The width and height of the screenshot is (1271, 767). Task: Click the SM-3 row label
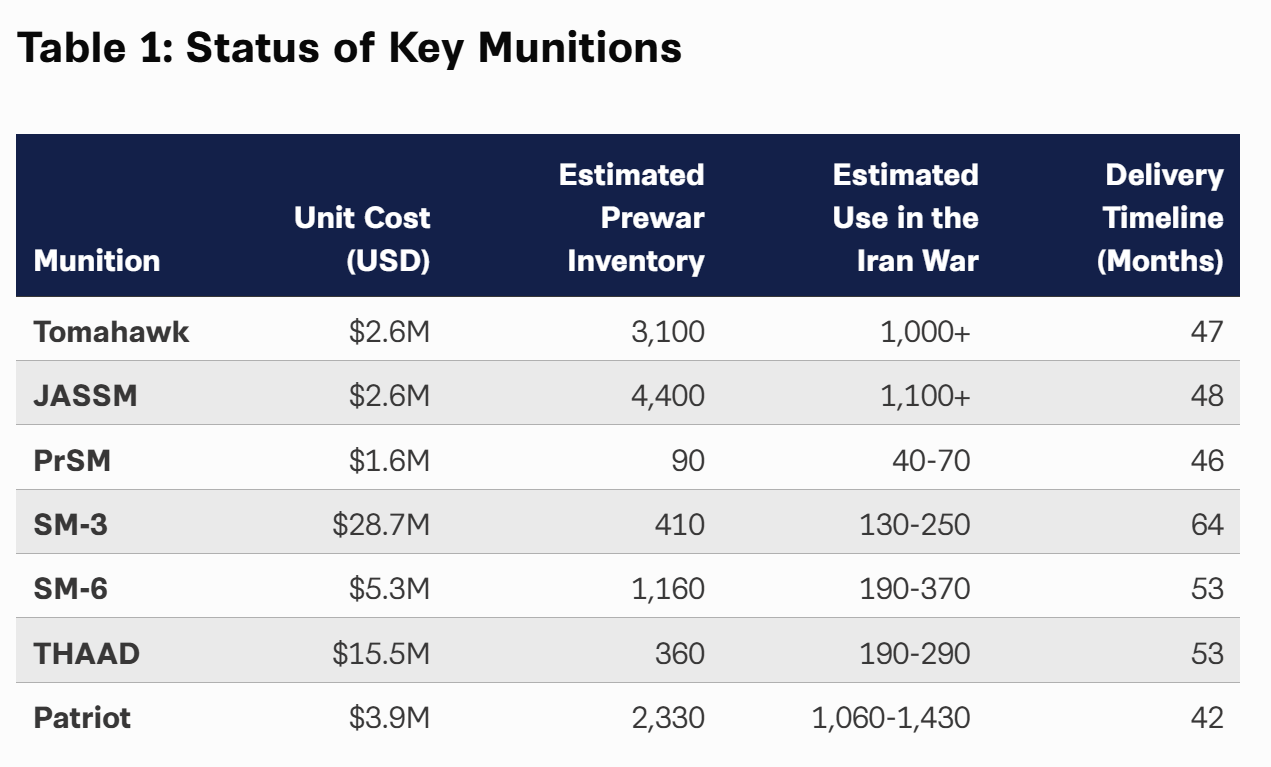coord(71,524)
